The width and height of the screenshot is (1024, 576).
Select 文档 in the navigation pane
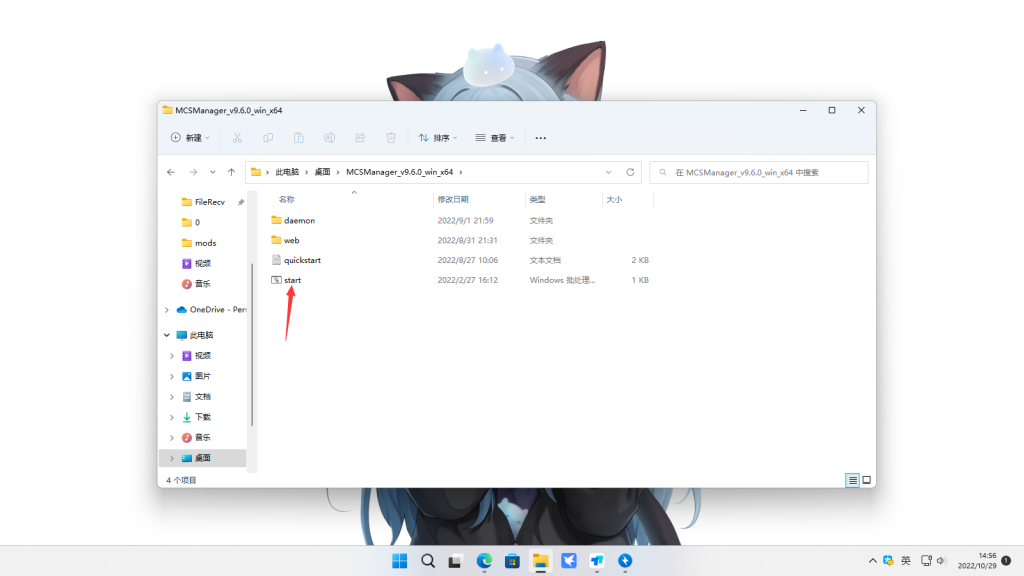[x=197, y=397]
